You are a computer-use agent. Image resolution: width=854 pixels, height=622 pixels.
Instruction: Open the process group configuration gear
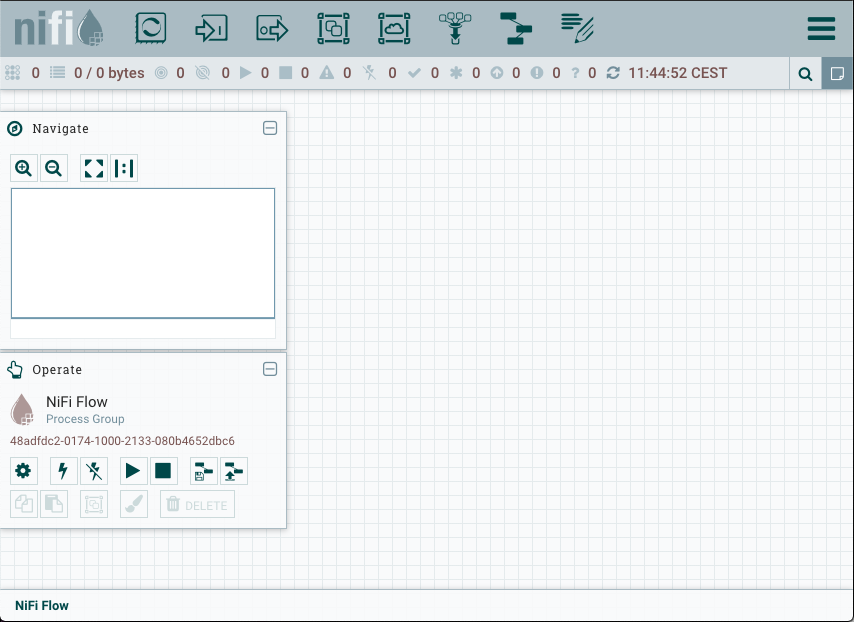click(24, 471)
